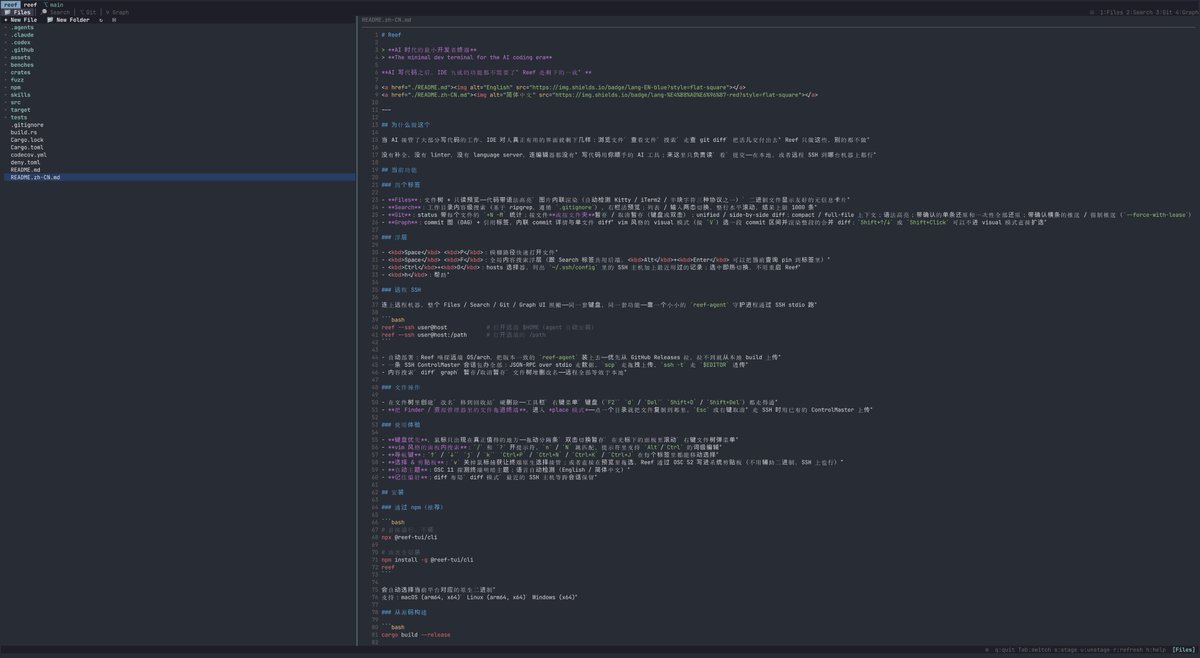Click the q:quit hint in status bar
This screenshot has height=658, width=1200.
click(x=1006, y=650)
